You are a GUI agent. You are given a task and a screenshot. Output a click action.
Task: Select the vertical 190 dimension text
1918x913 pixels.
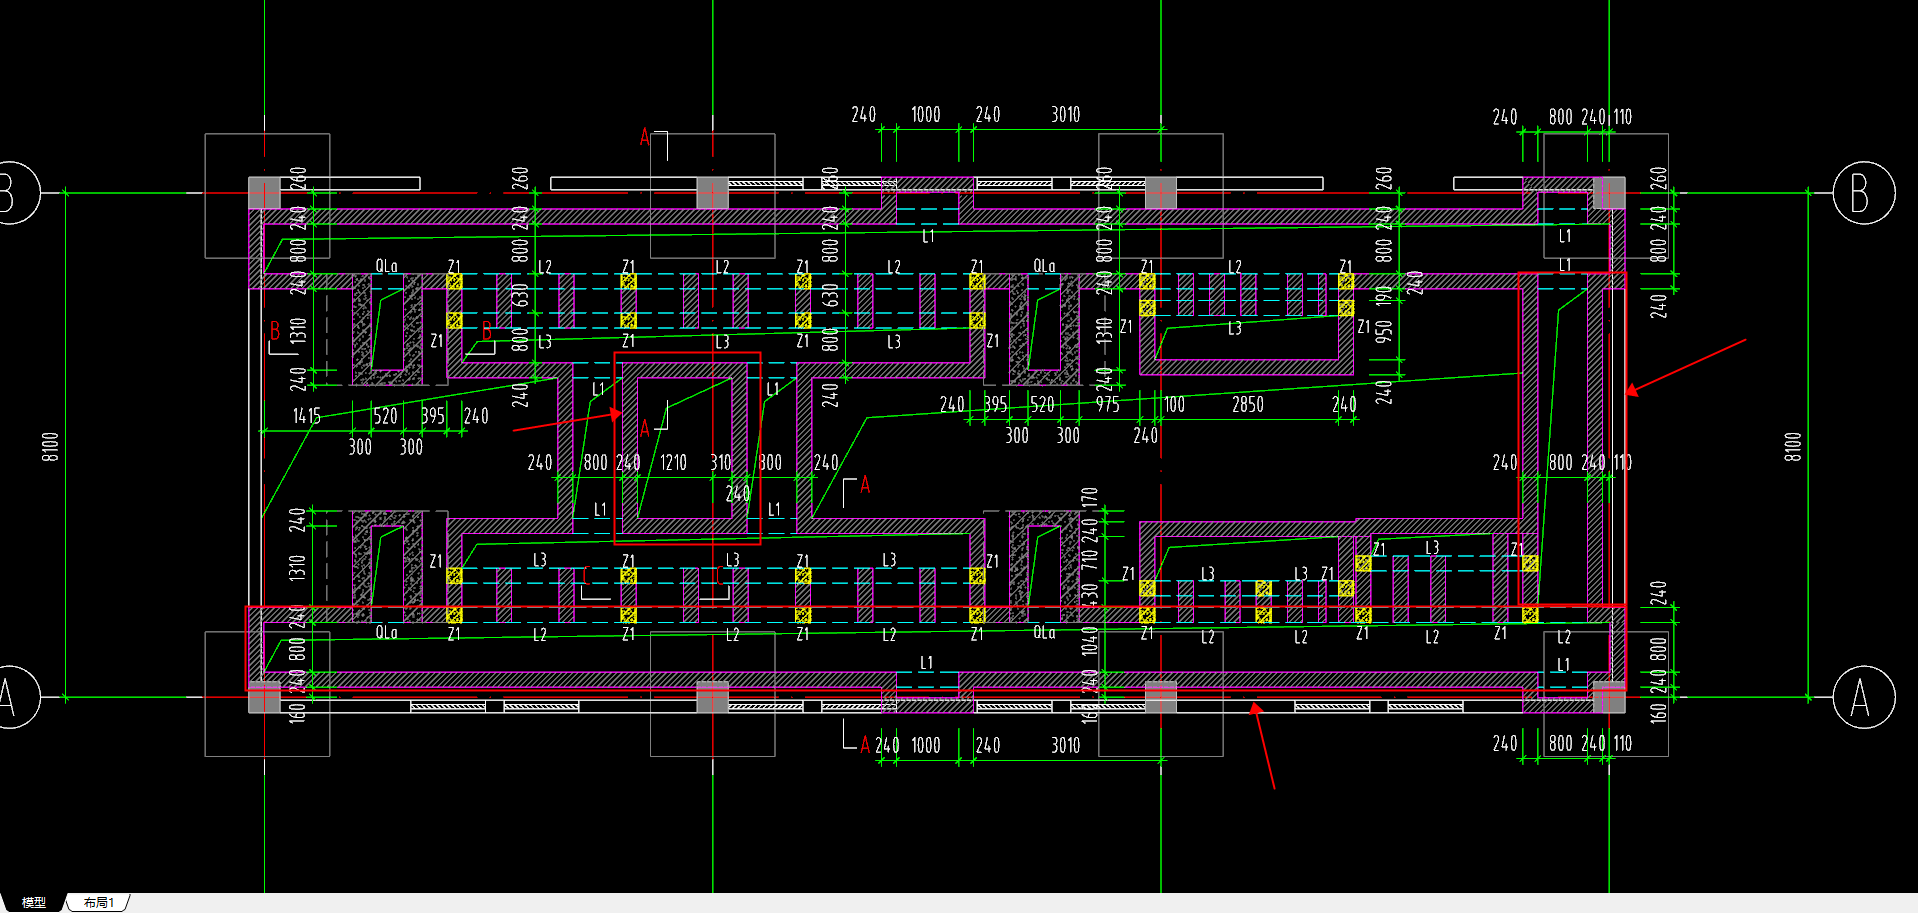1383,296
